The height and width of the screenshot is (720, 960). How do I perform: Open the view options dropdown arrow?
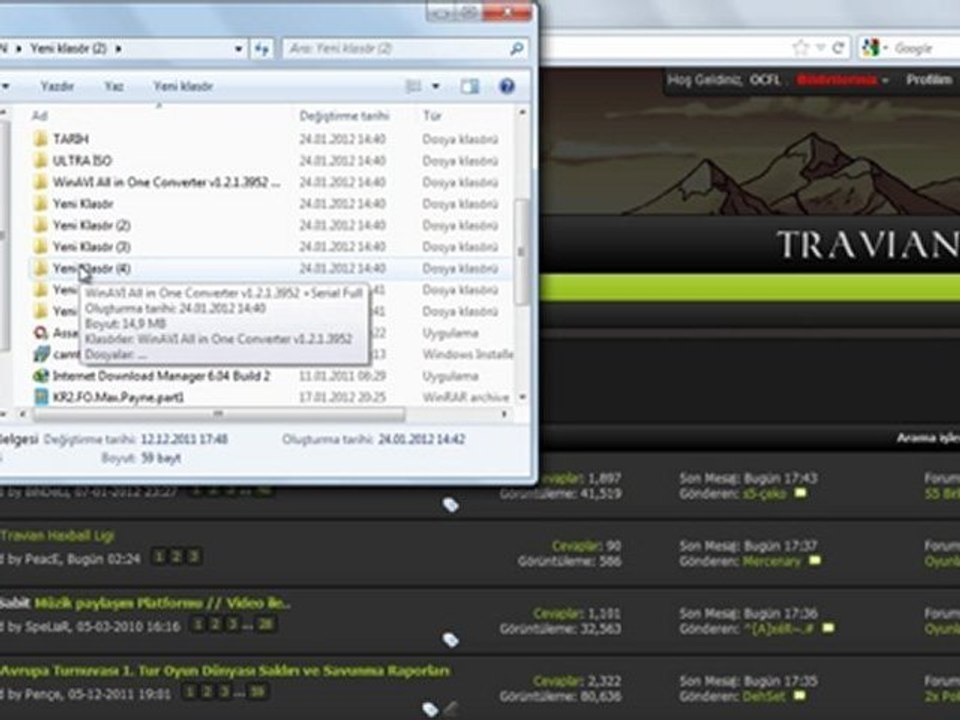tap(436, 86)
